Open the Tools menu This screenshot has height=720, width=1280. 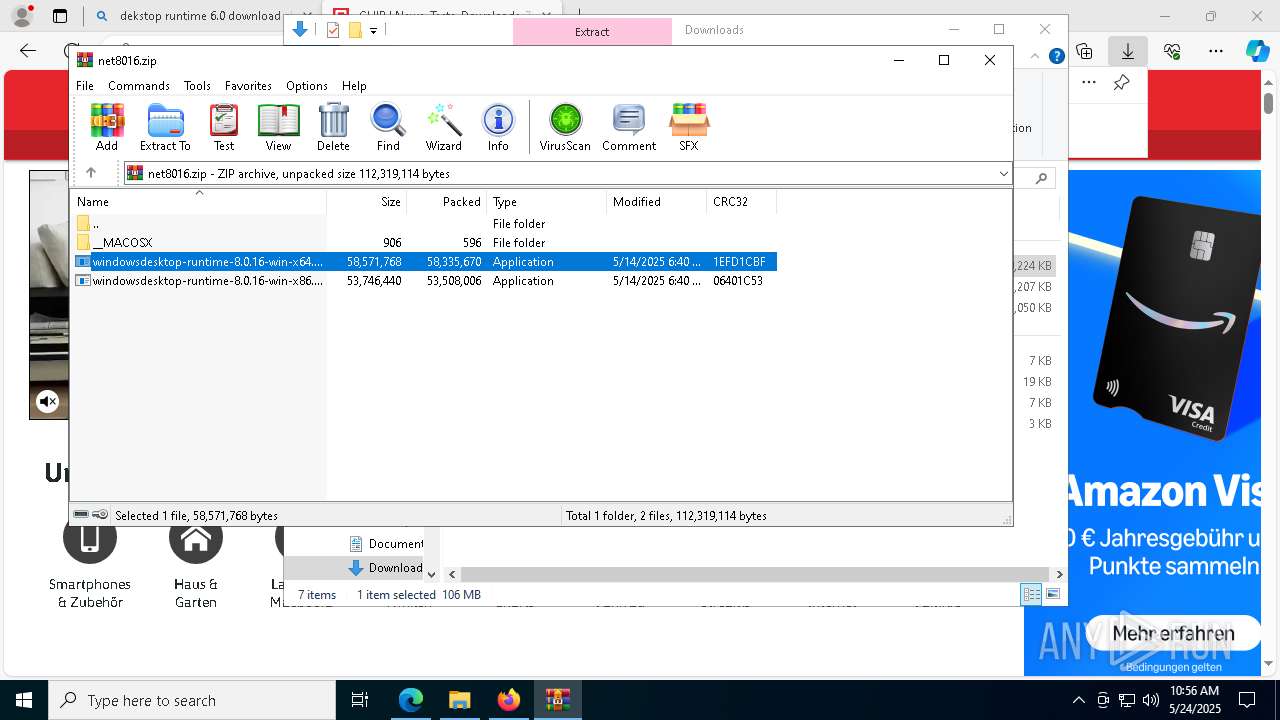pyautogui.click(x=197, y=86)
